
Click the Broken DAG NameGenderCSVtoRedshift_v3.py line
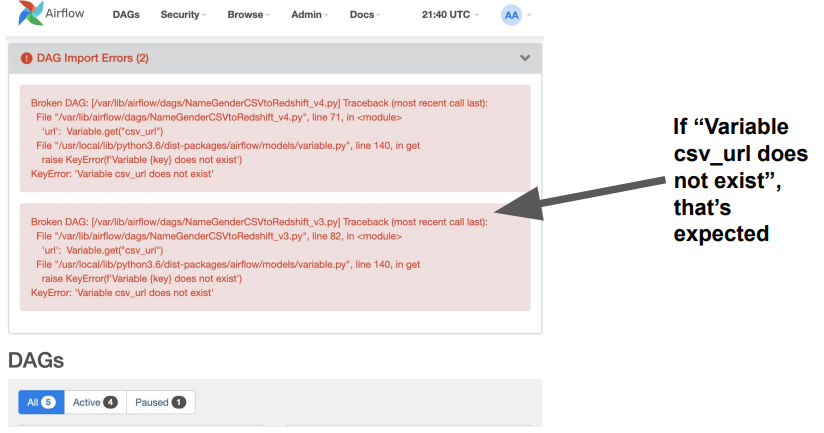259,222
